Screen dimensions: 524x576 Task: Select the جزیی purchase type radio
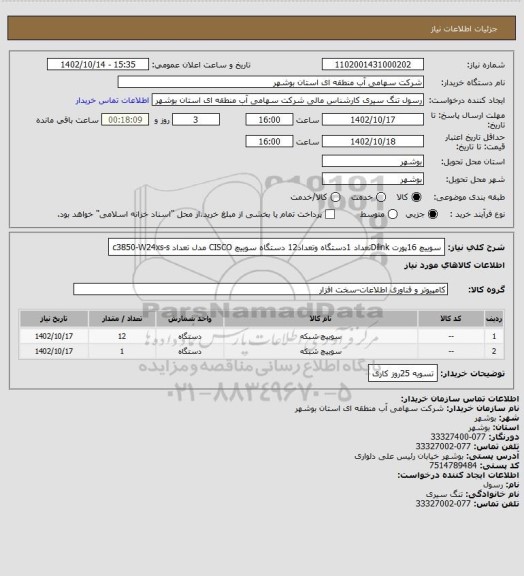(433, 214)
